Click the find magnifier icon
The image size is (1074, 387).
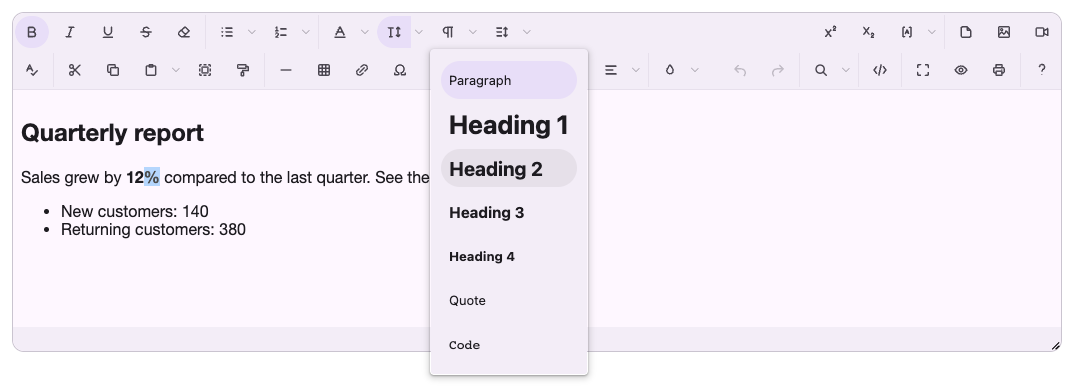click(x=821, y=70)
